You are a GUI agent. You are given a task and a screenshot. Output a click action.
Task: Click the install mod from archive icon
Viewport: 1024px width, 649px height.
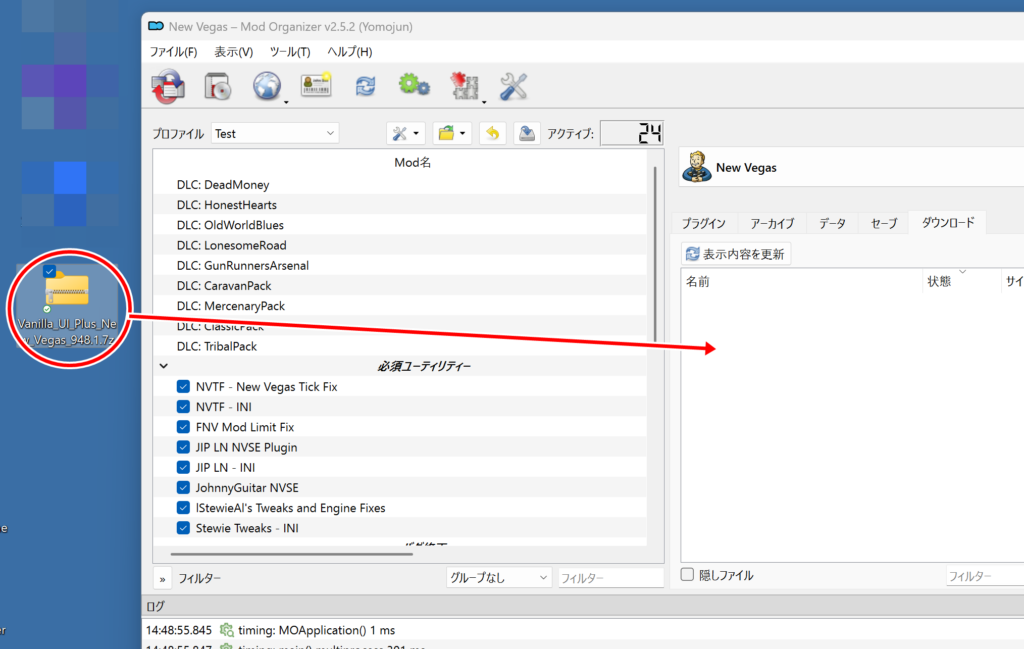(x=217, y=87)
